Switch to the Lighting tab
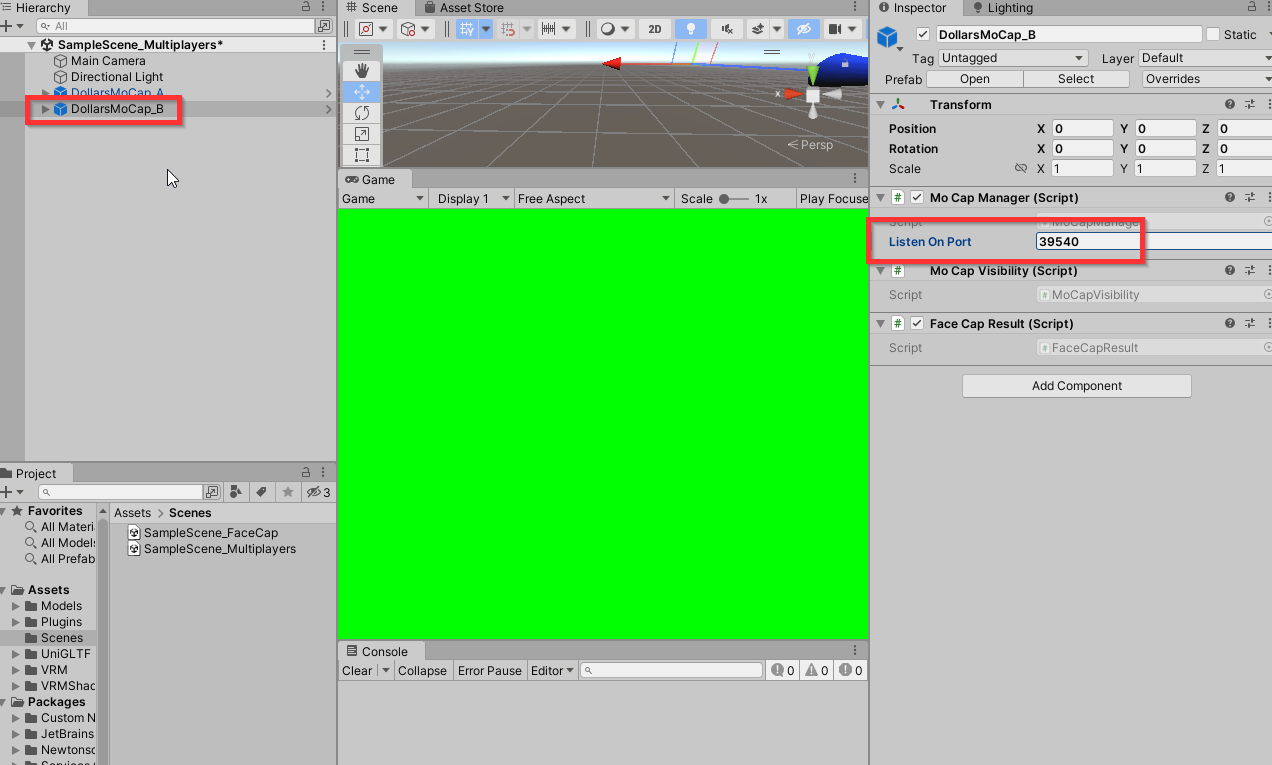Image resolution: width=1272 pixels, height=765 pixels. point(1009,8)
